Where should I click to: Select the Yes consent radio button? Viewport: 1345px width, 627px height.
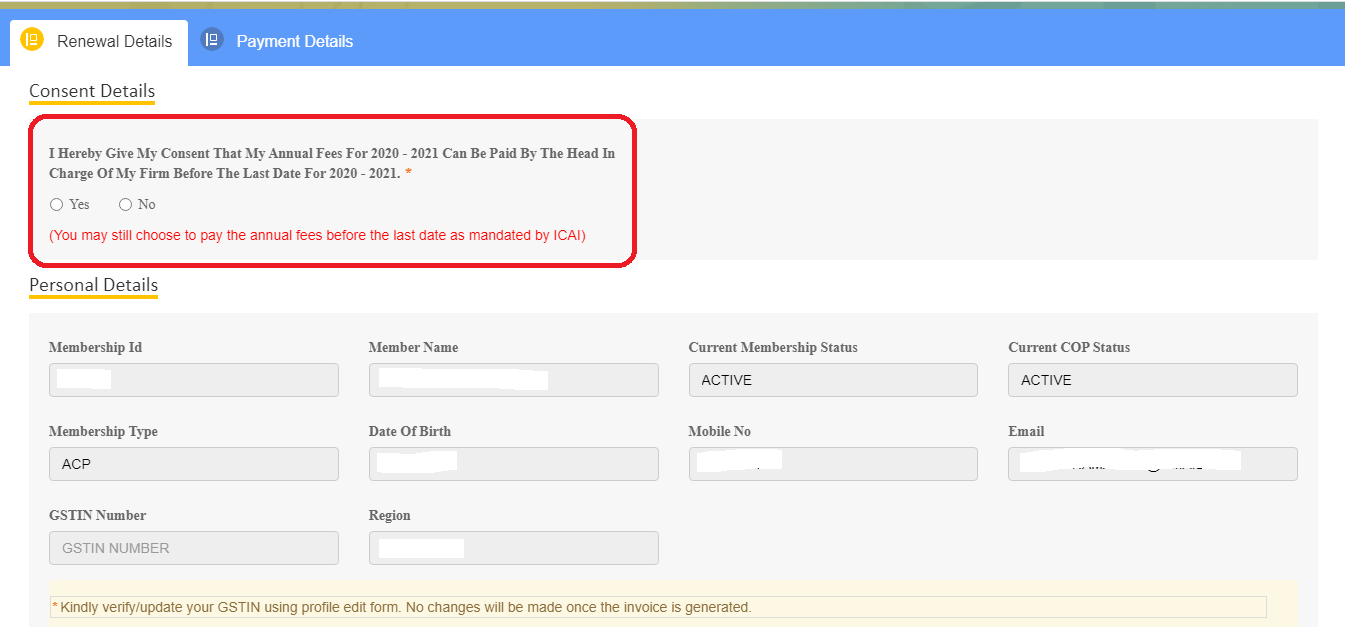tap(57, 205)
